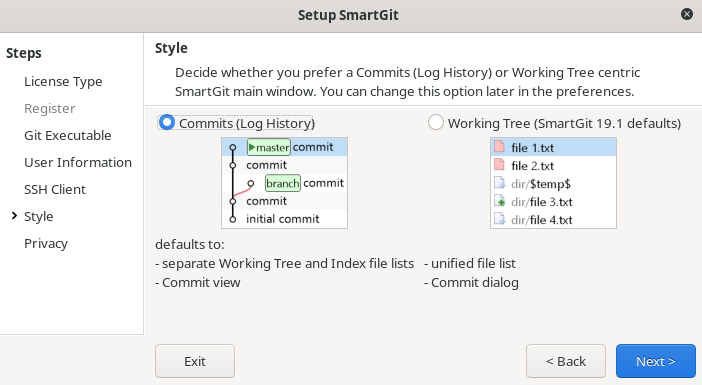Open the Register step
The width and height of the screenshot is (702, 385).
pos(50,108)
